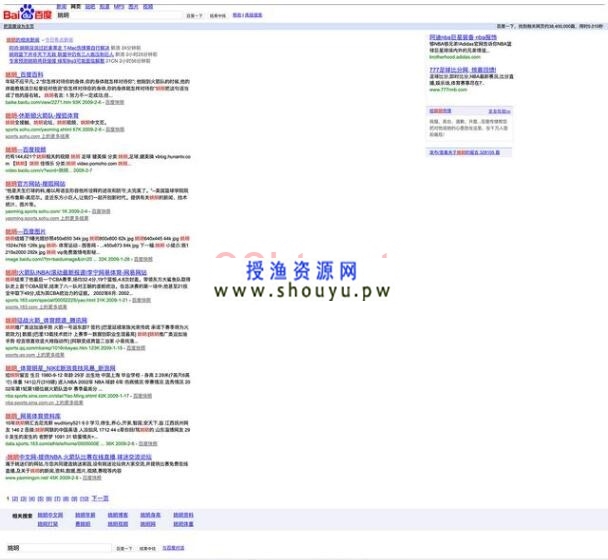Open the 姚明官方网站-搜狐网站 result
608x560 pixels.
pyautogui.click(x=35, y=184)
